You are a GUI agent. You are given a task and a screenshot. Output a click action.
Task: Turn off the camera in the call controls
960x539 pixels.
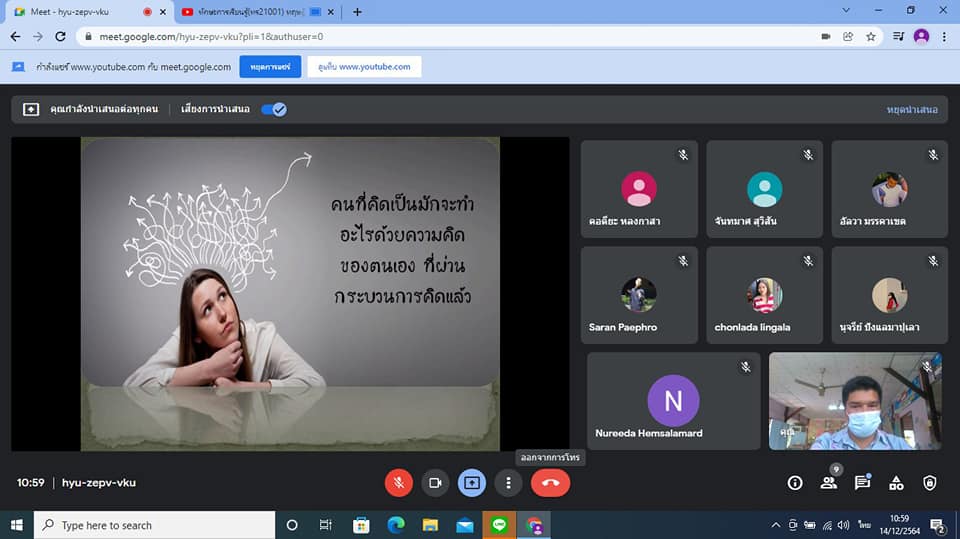[x=435, y=482]
